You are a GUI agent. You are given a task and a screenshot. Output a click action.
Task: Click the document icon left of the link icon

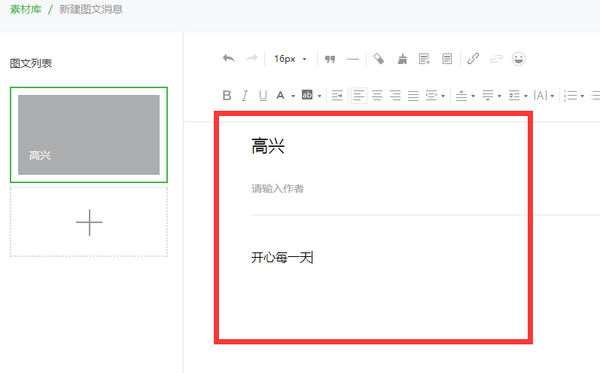pos(447,59)
